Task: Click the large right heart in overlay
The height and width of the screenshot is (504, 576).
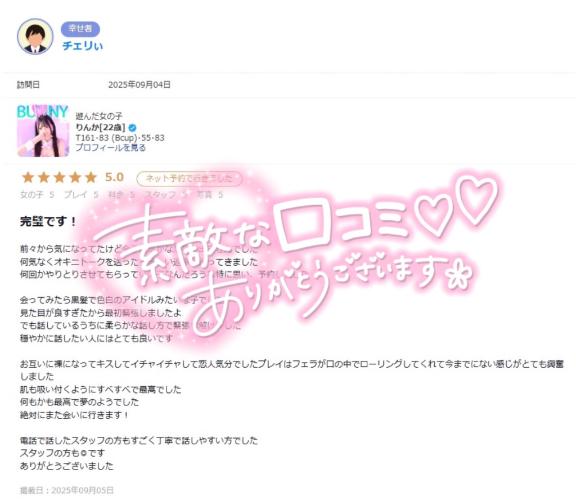Action: coord(476,199)
